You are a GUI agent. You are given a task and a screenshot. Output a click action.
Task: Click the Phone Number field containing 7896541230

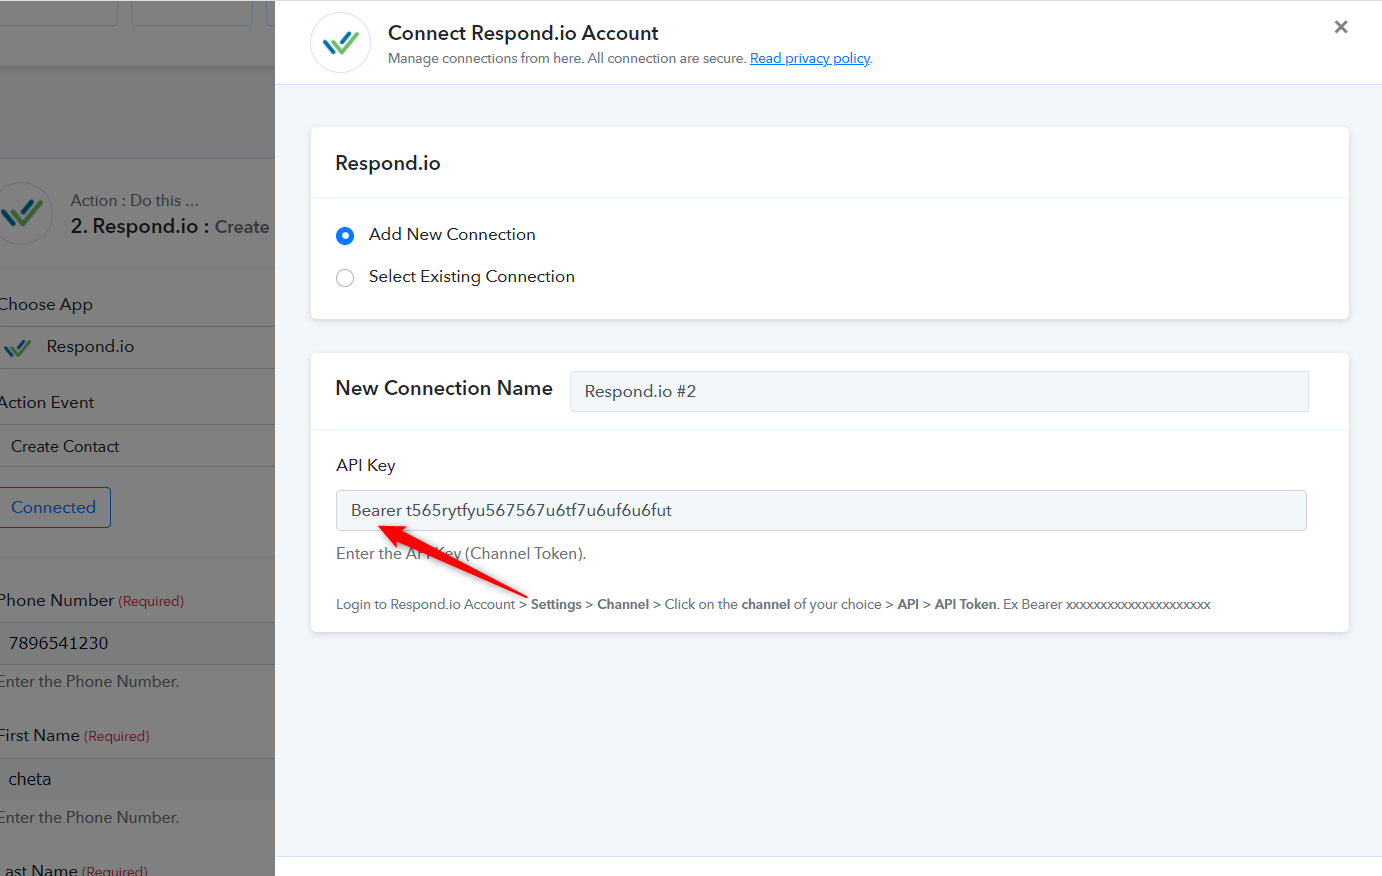137,643
